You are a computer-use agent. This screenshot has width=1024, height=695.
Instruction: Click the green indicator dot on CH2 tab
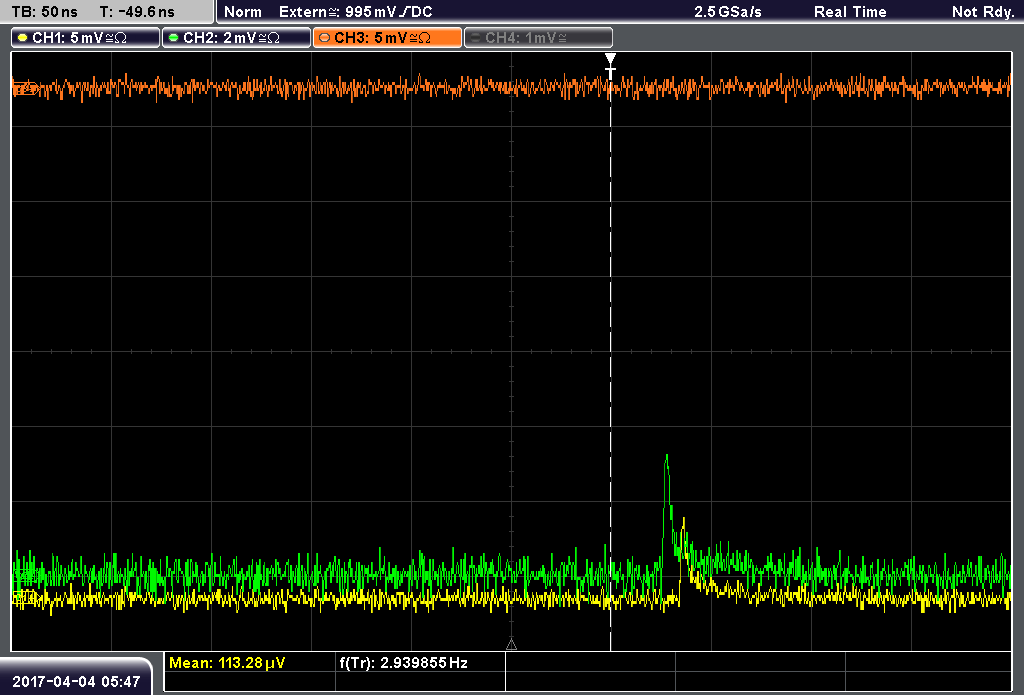174,38
